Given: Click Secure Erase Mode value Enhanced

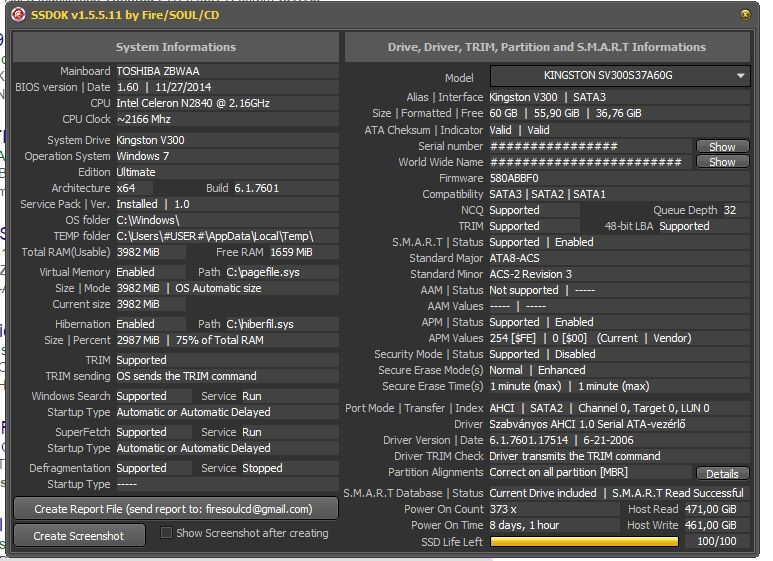Looking at the screenshot, I should pos(562,370).
